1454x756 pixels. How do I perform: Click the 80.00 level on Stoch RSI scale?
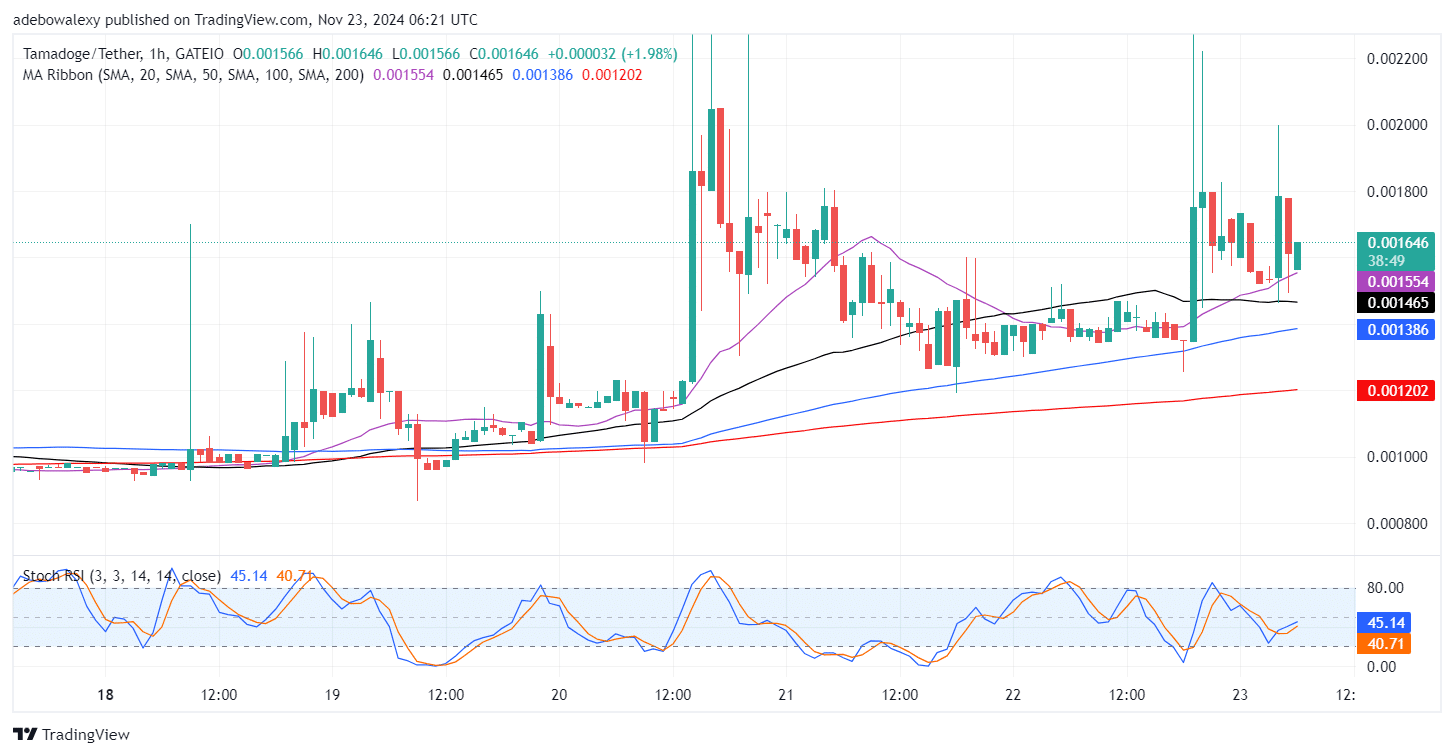click(1384, 588)
